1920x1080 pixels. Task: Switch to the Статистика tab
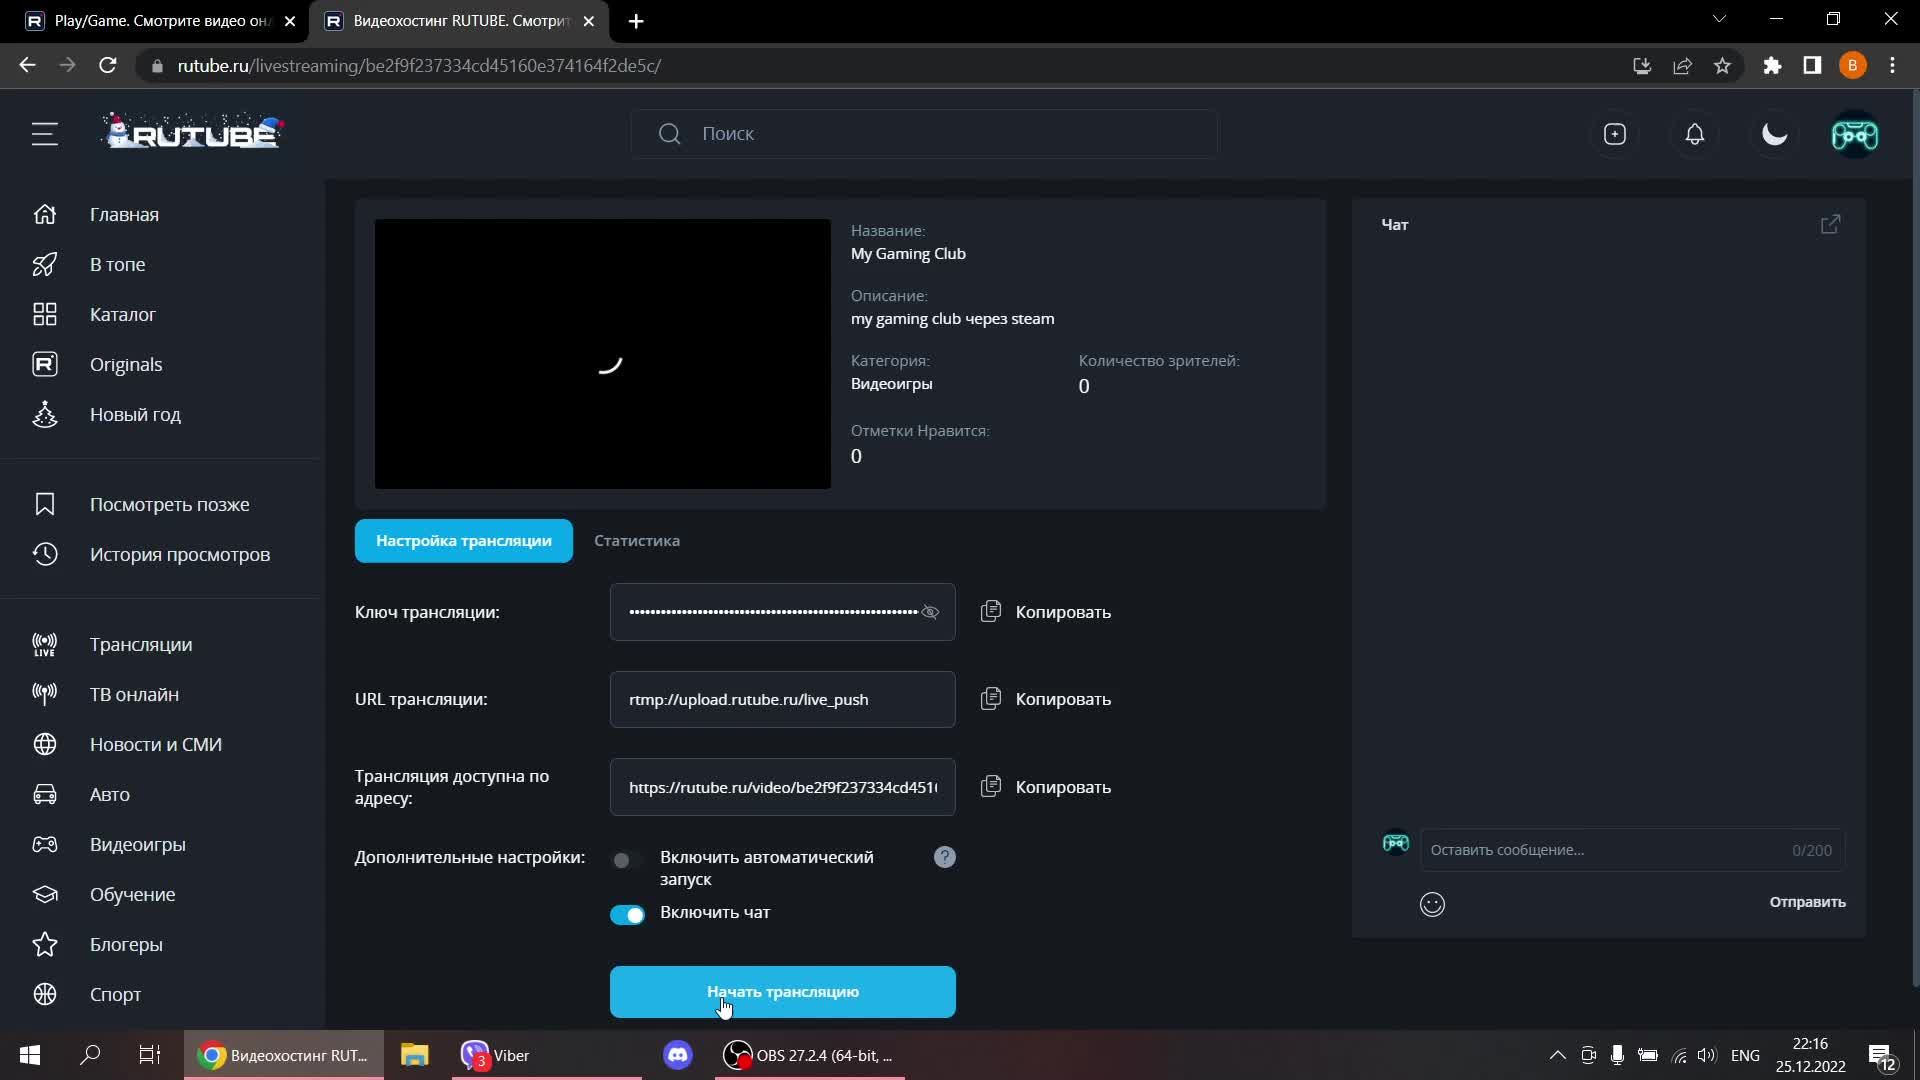pyautogui.click(x=636, y=540)
